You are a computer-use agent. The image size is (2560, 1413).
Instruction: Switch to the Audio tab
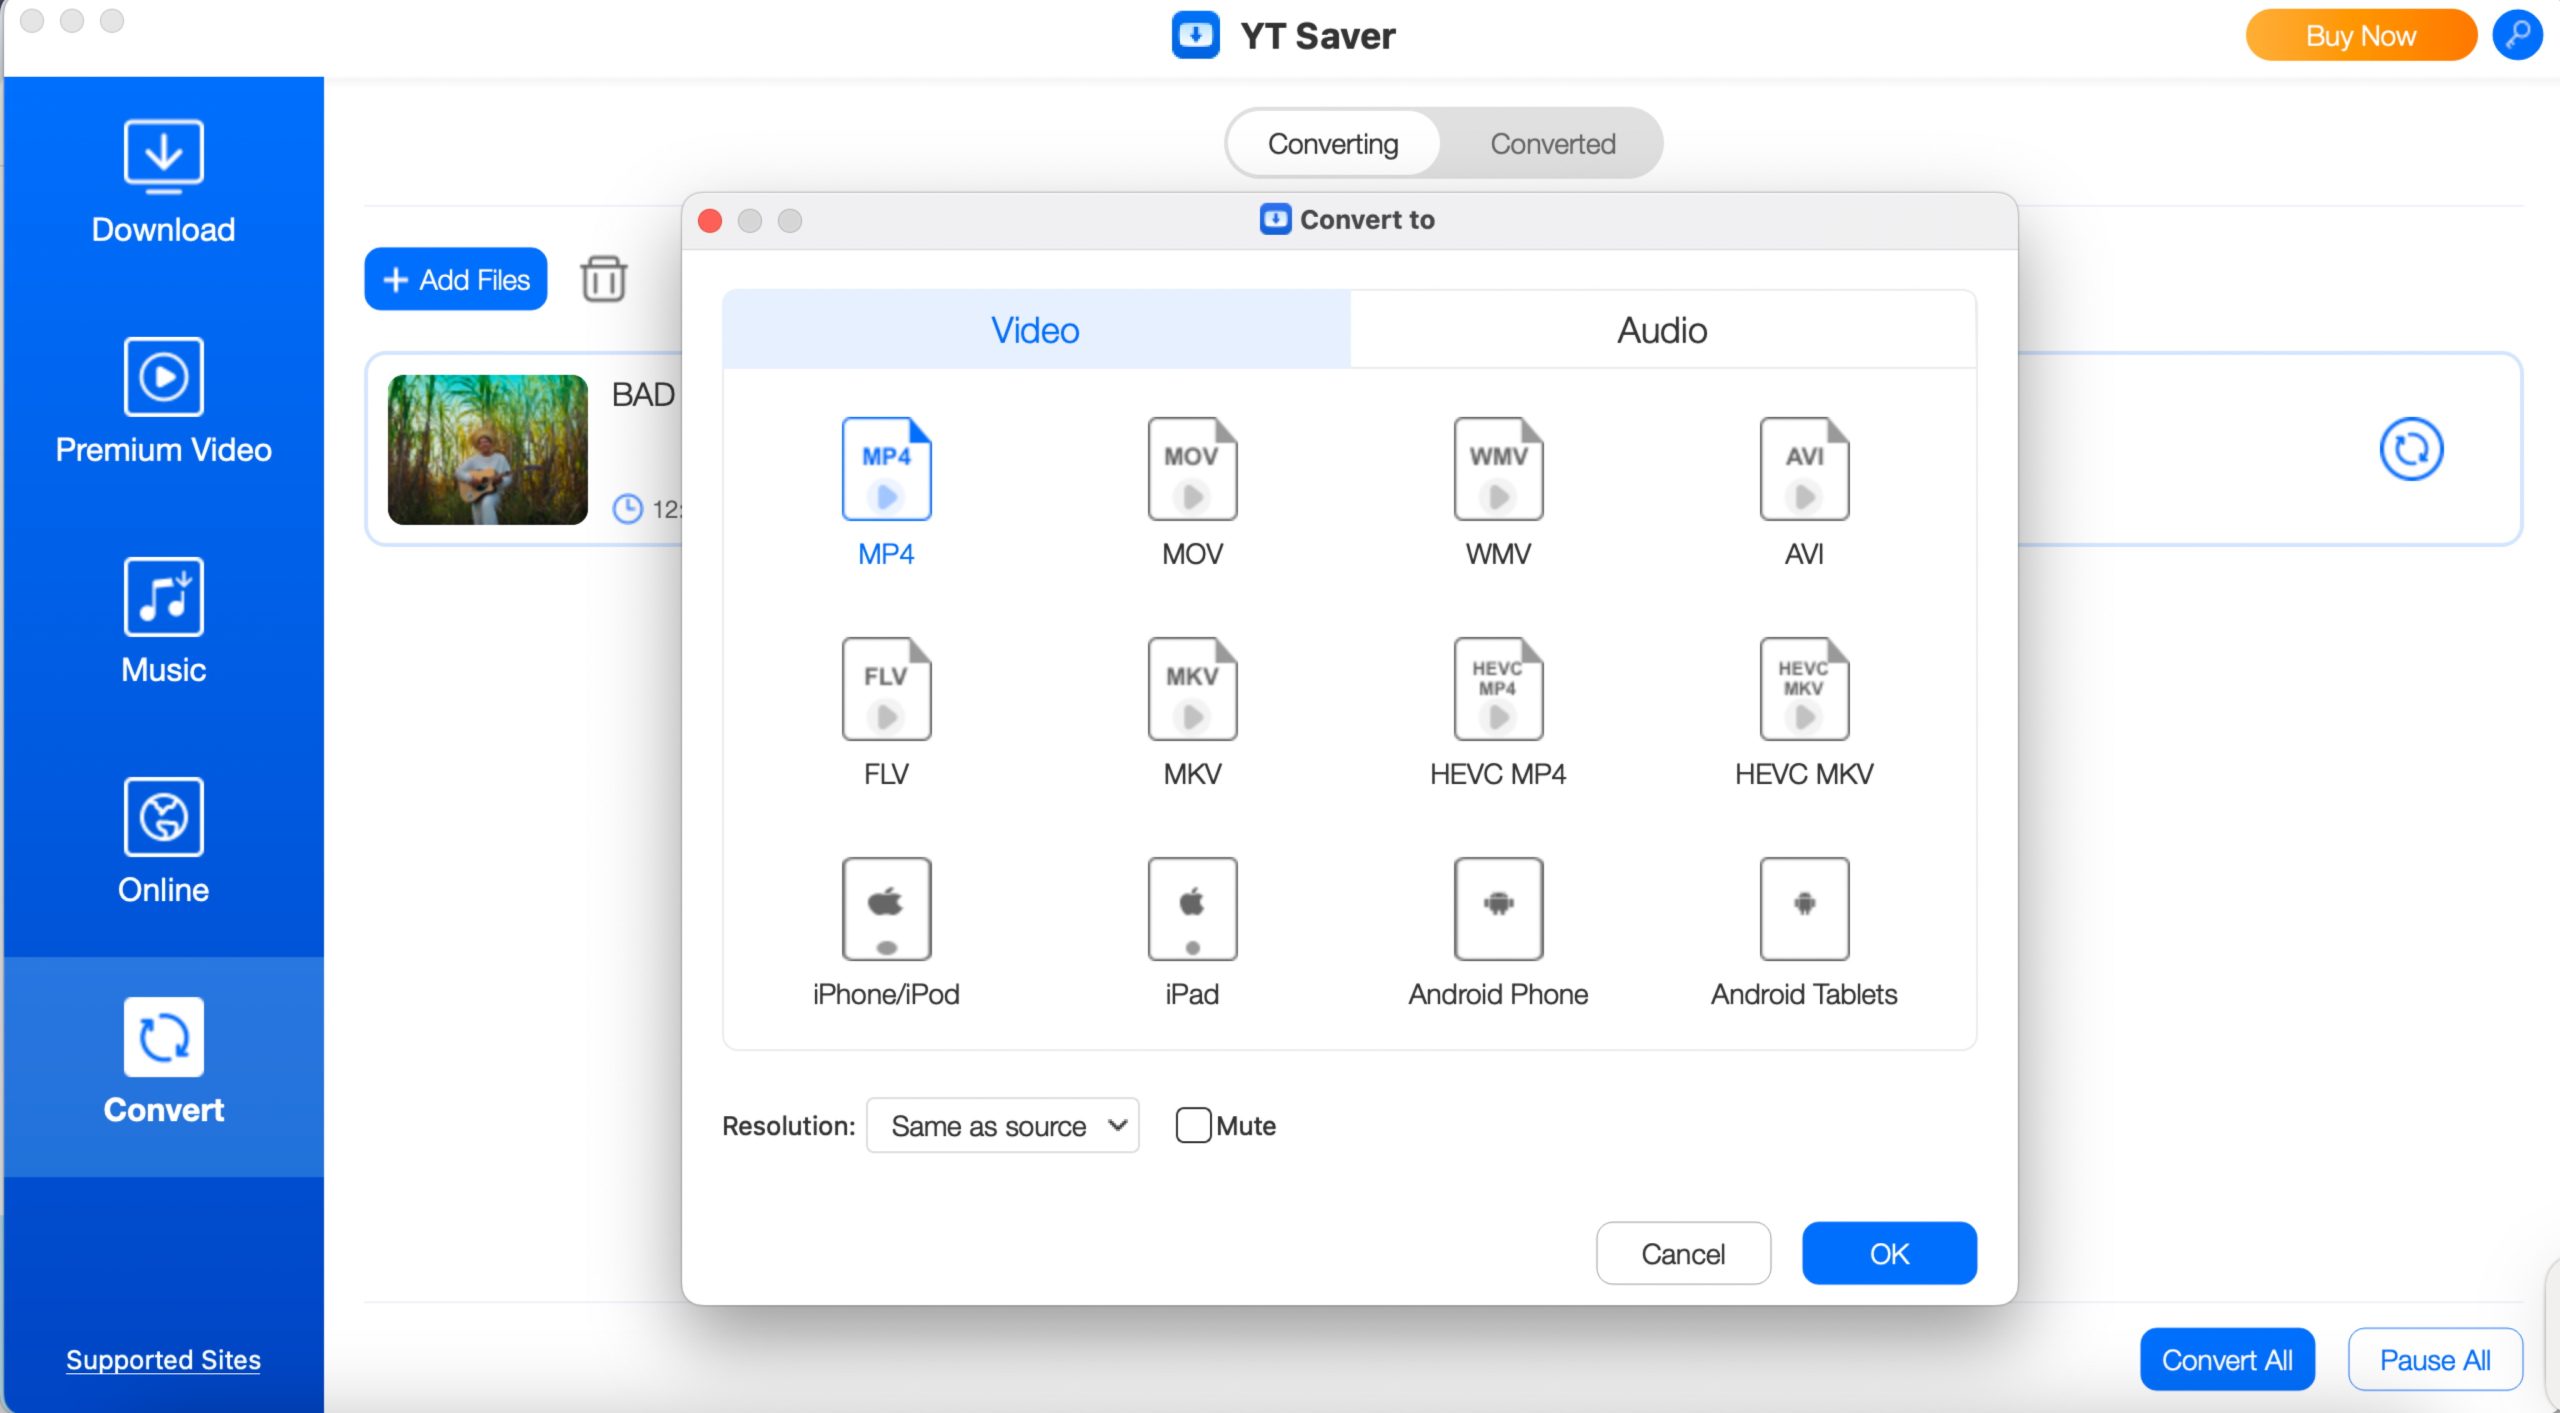coord(1662,330)
